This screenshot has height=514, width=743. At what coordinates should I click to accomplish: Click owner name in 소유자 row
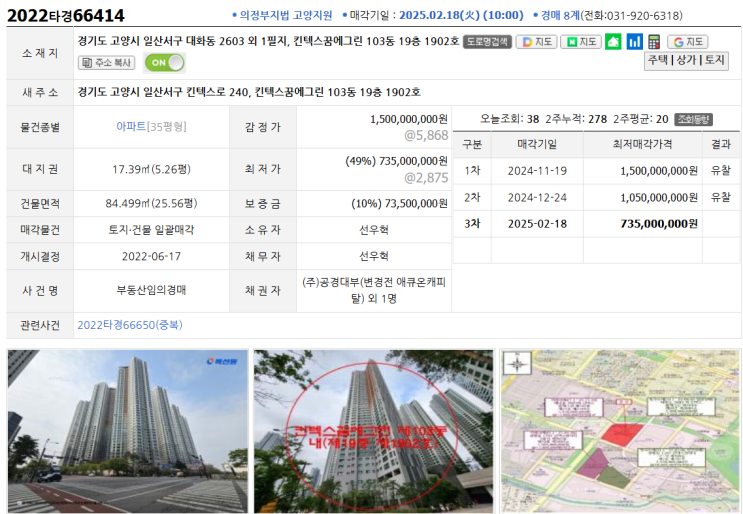click(x=373, y=230)
